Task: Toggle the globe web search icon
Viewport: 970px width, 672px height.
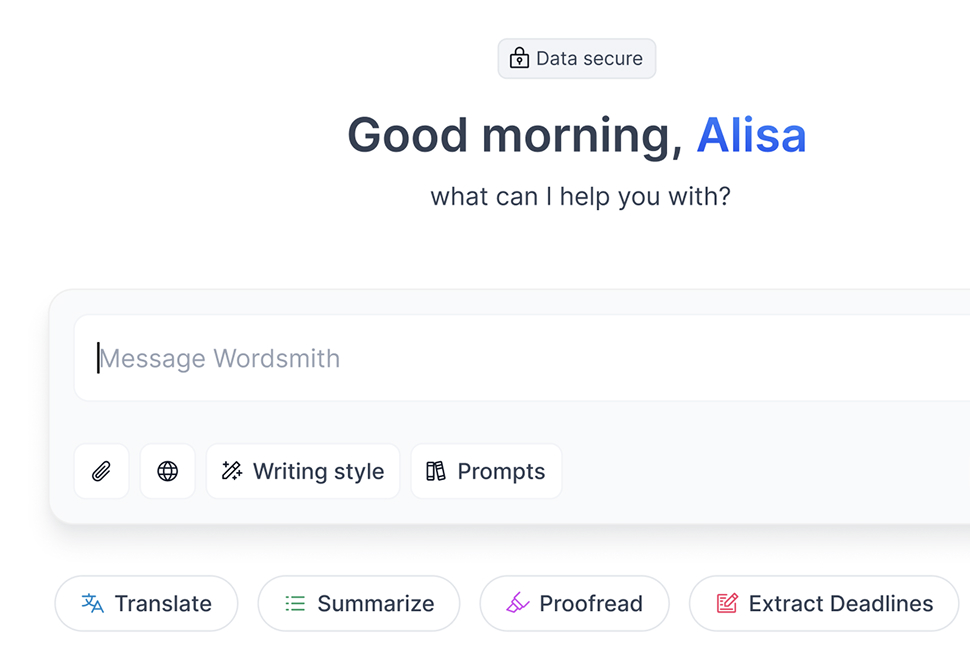Action: pyautogui.click(x=168, y=471)
